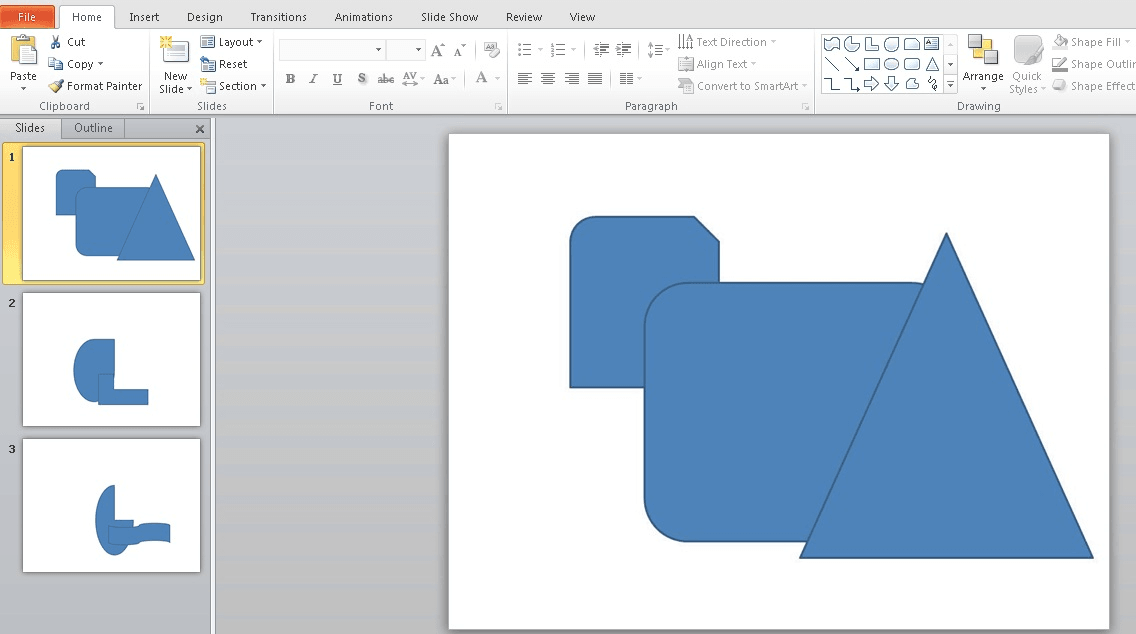Image resolution: width=1136 pixels, height=634 pixels.
Task: Open the Font dialog launcher
Action: tap(498, 107)
